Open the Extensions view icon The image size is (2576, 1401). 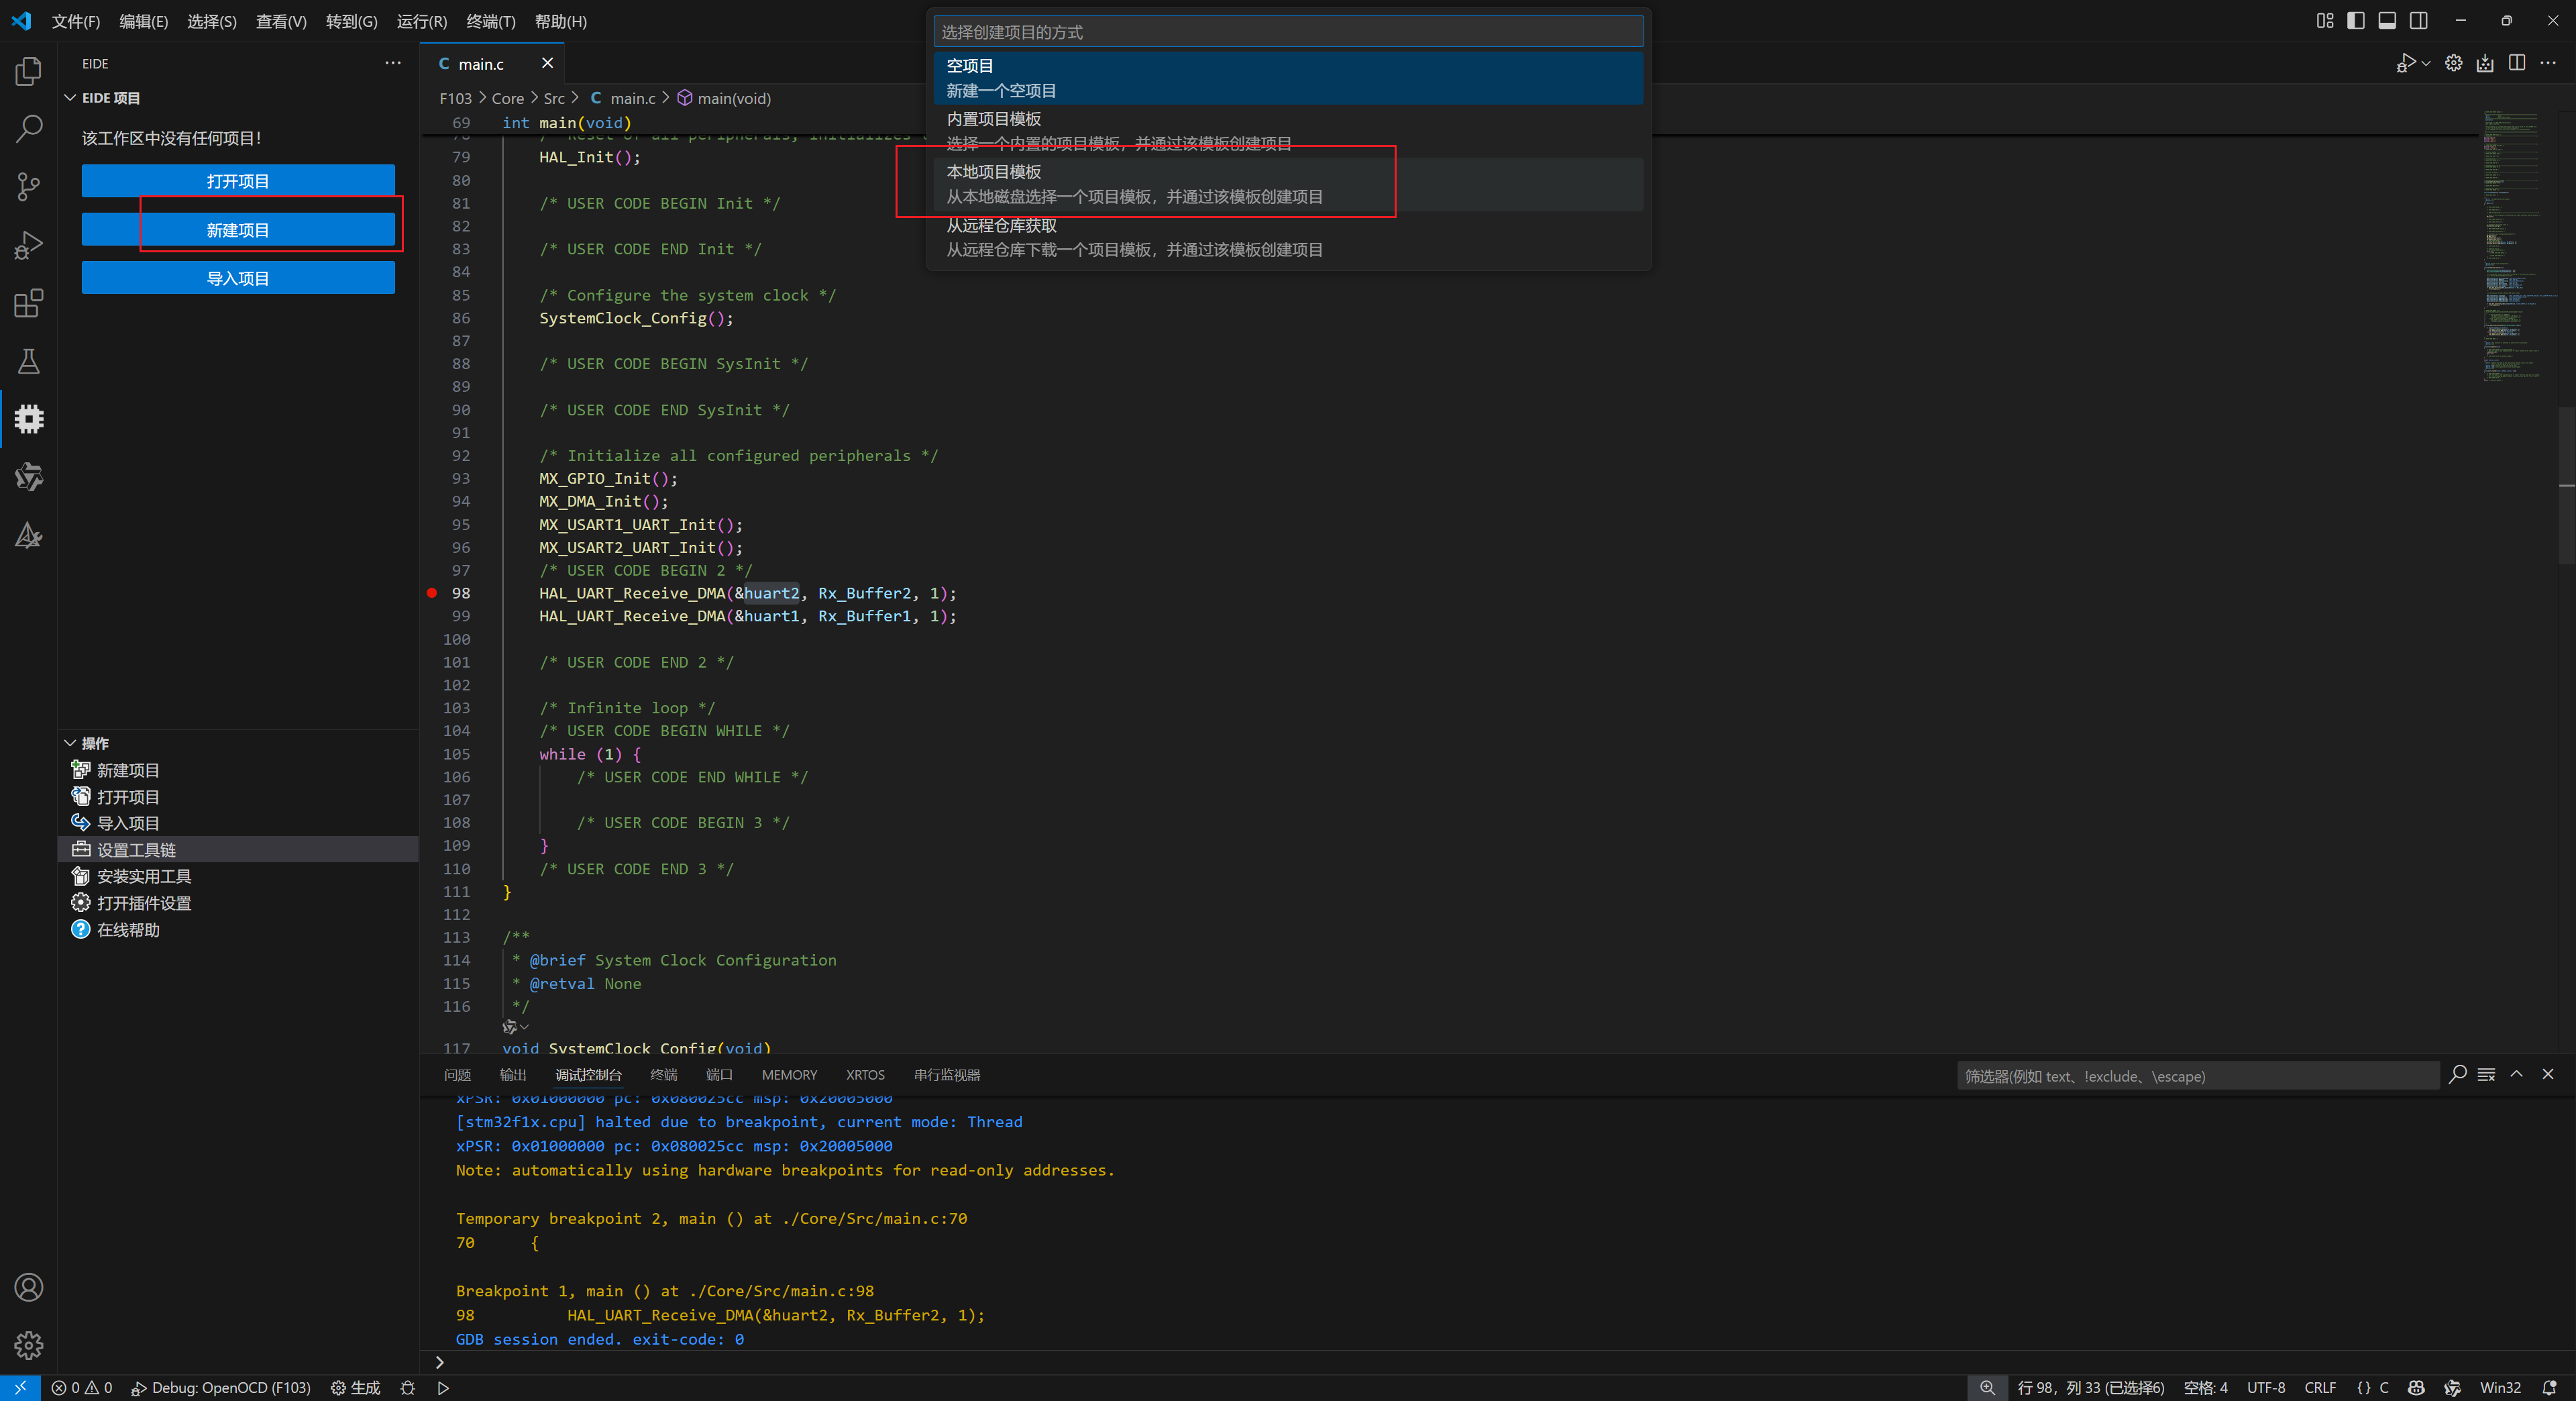(29, 302)
